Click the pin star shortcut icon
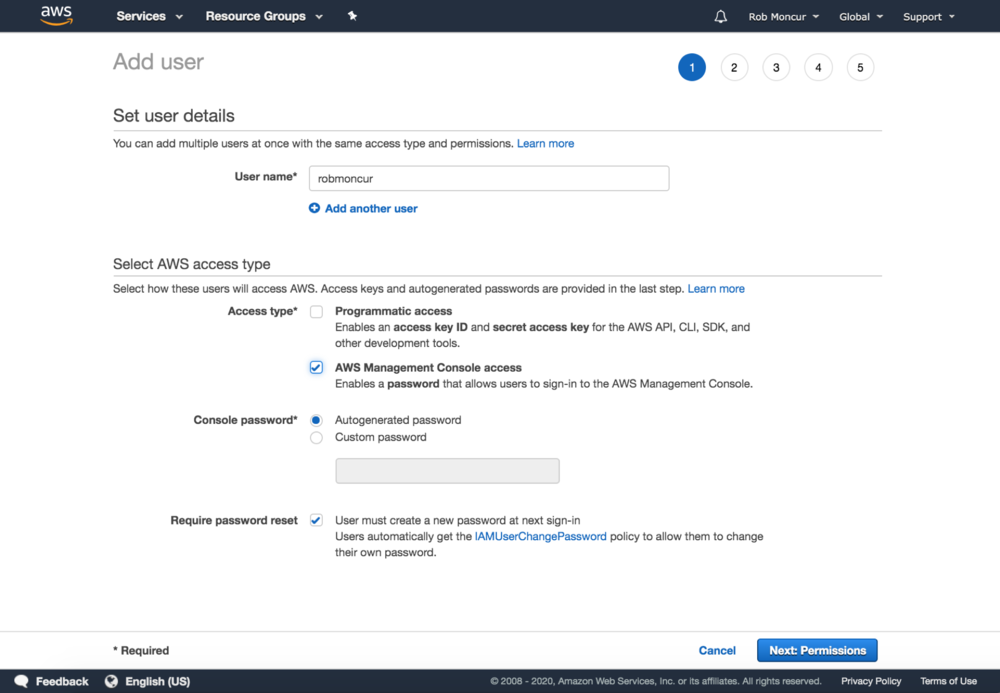1000x693 pixels. point(352,16)
